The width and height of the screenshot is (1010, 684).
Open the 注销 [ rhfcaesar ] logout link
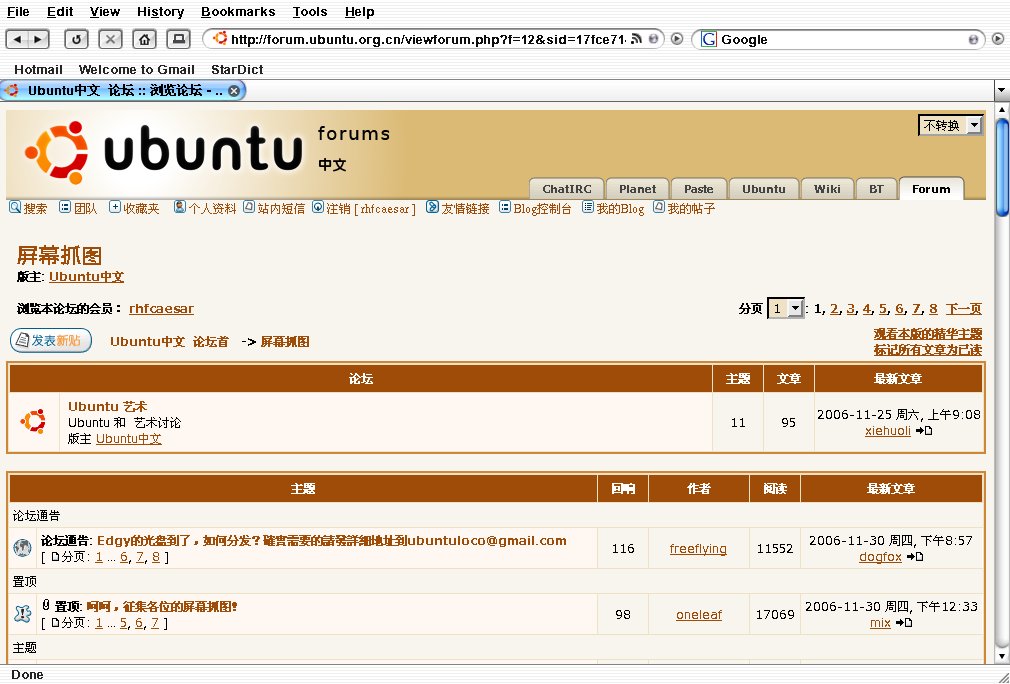[x=370, y=209]
